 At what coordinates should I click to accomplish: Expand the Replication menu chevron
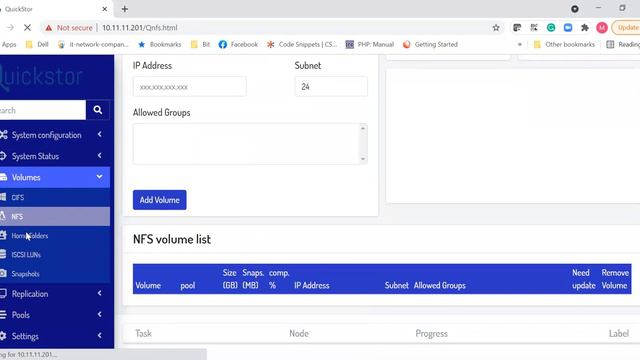[x=100, y=293]
